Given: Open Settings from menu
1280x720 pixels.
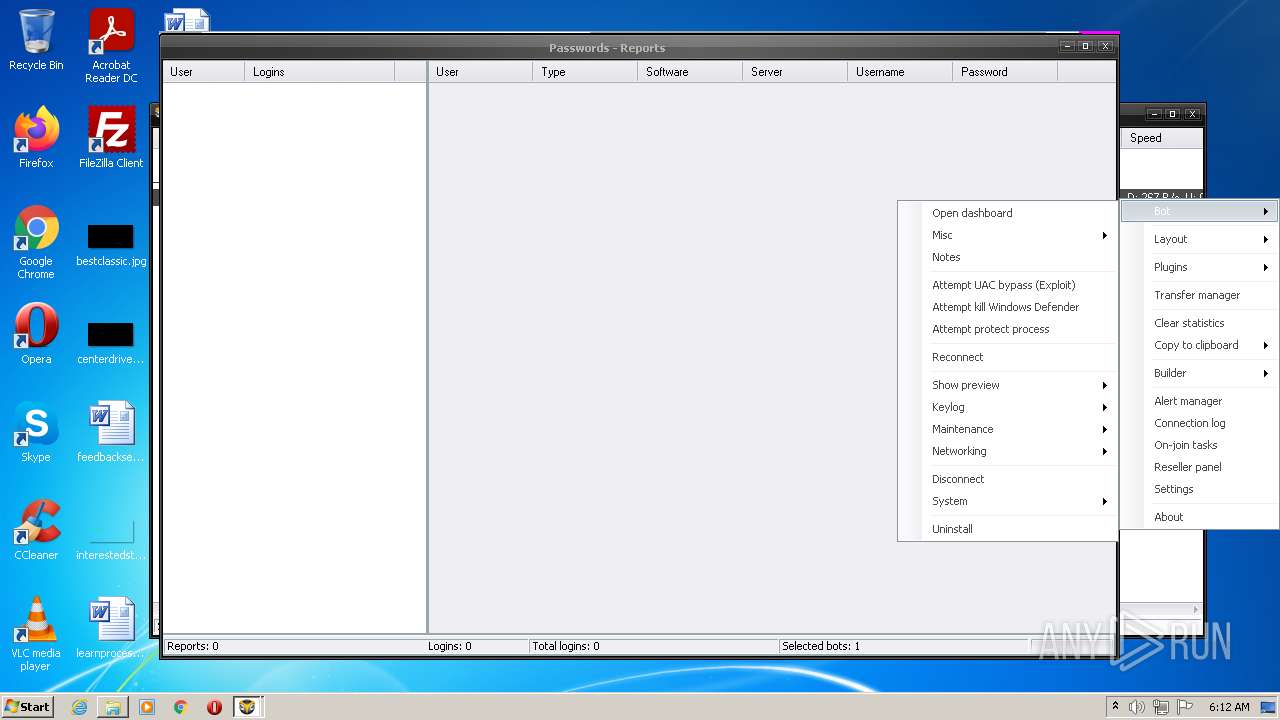Looking at the screenshot, I should (x=1199, y=489).
